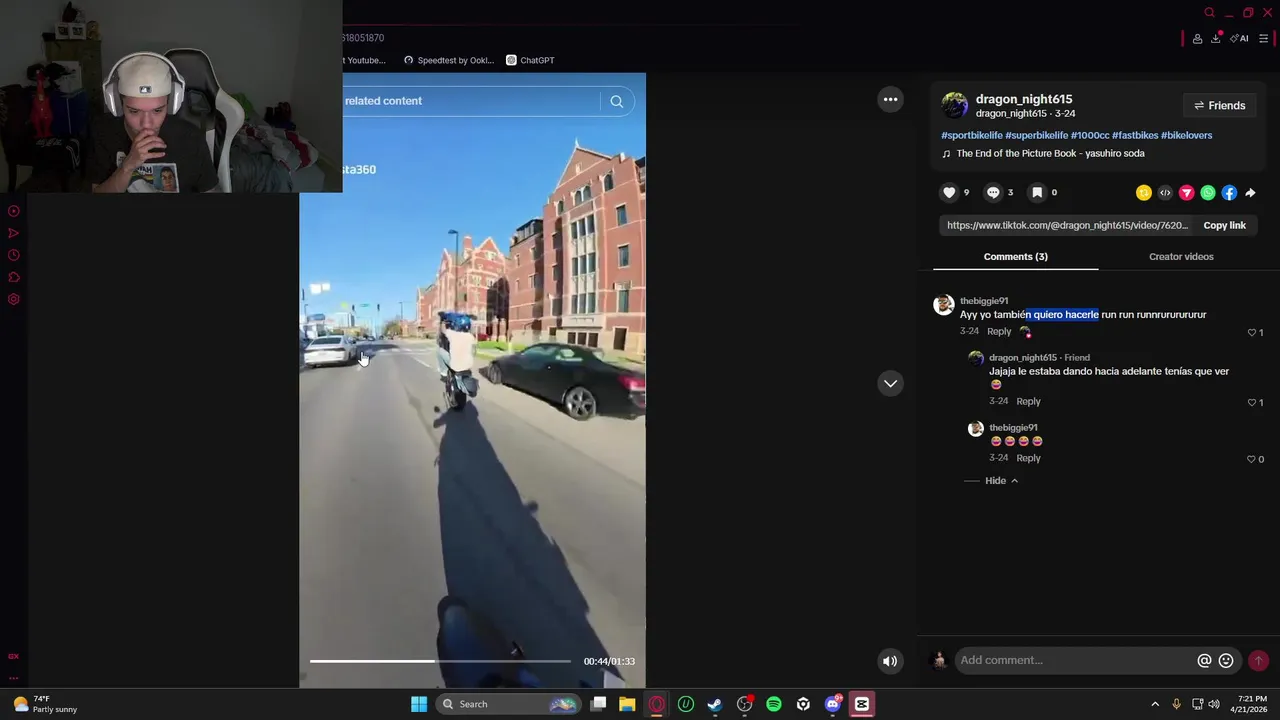This screenshot has height=720, width=1280.
Task: Open browser downloads icon
Action: (x=1216, y=39)
